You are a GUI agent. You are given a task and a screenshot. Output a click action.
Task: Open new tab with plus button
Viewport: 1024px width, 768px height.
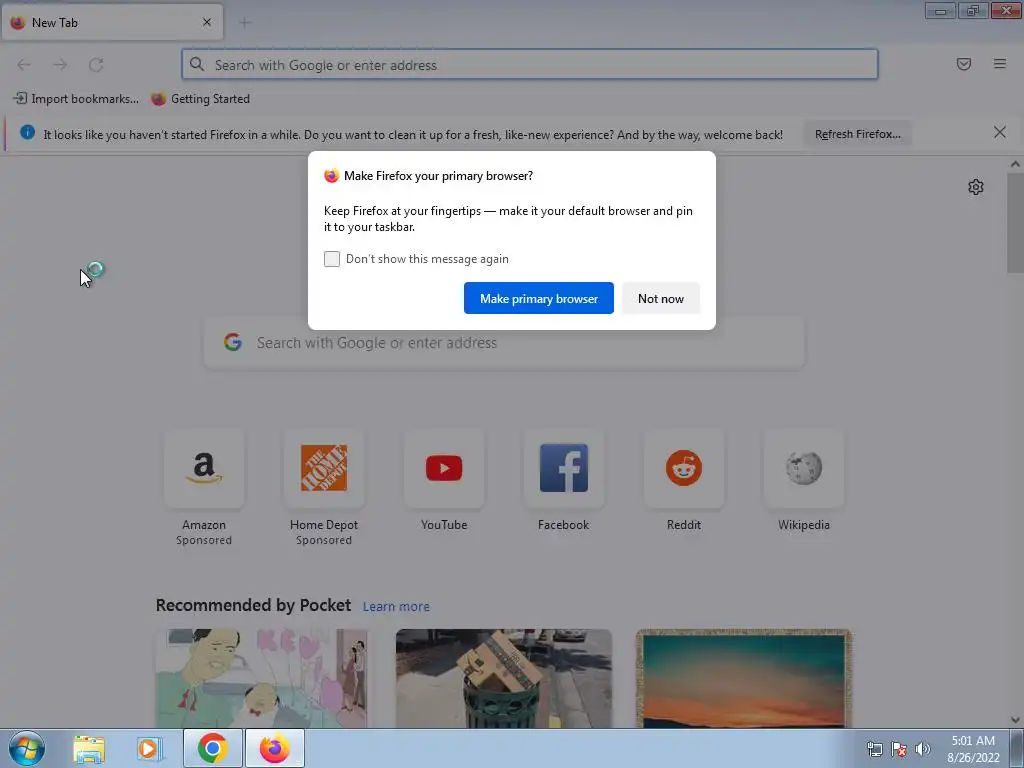click(245, 23)
